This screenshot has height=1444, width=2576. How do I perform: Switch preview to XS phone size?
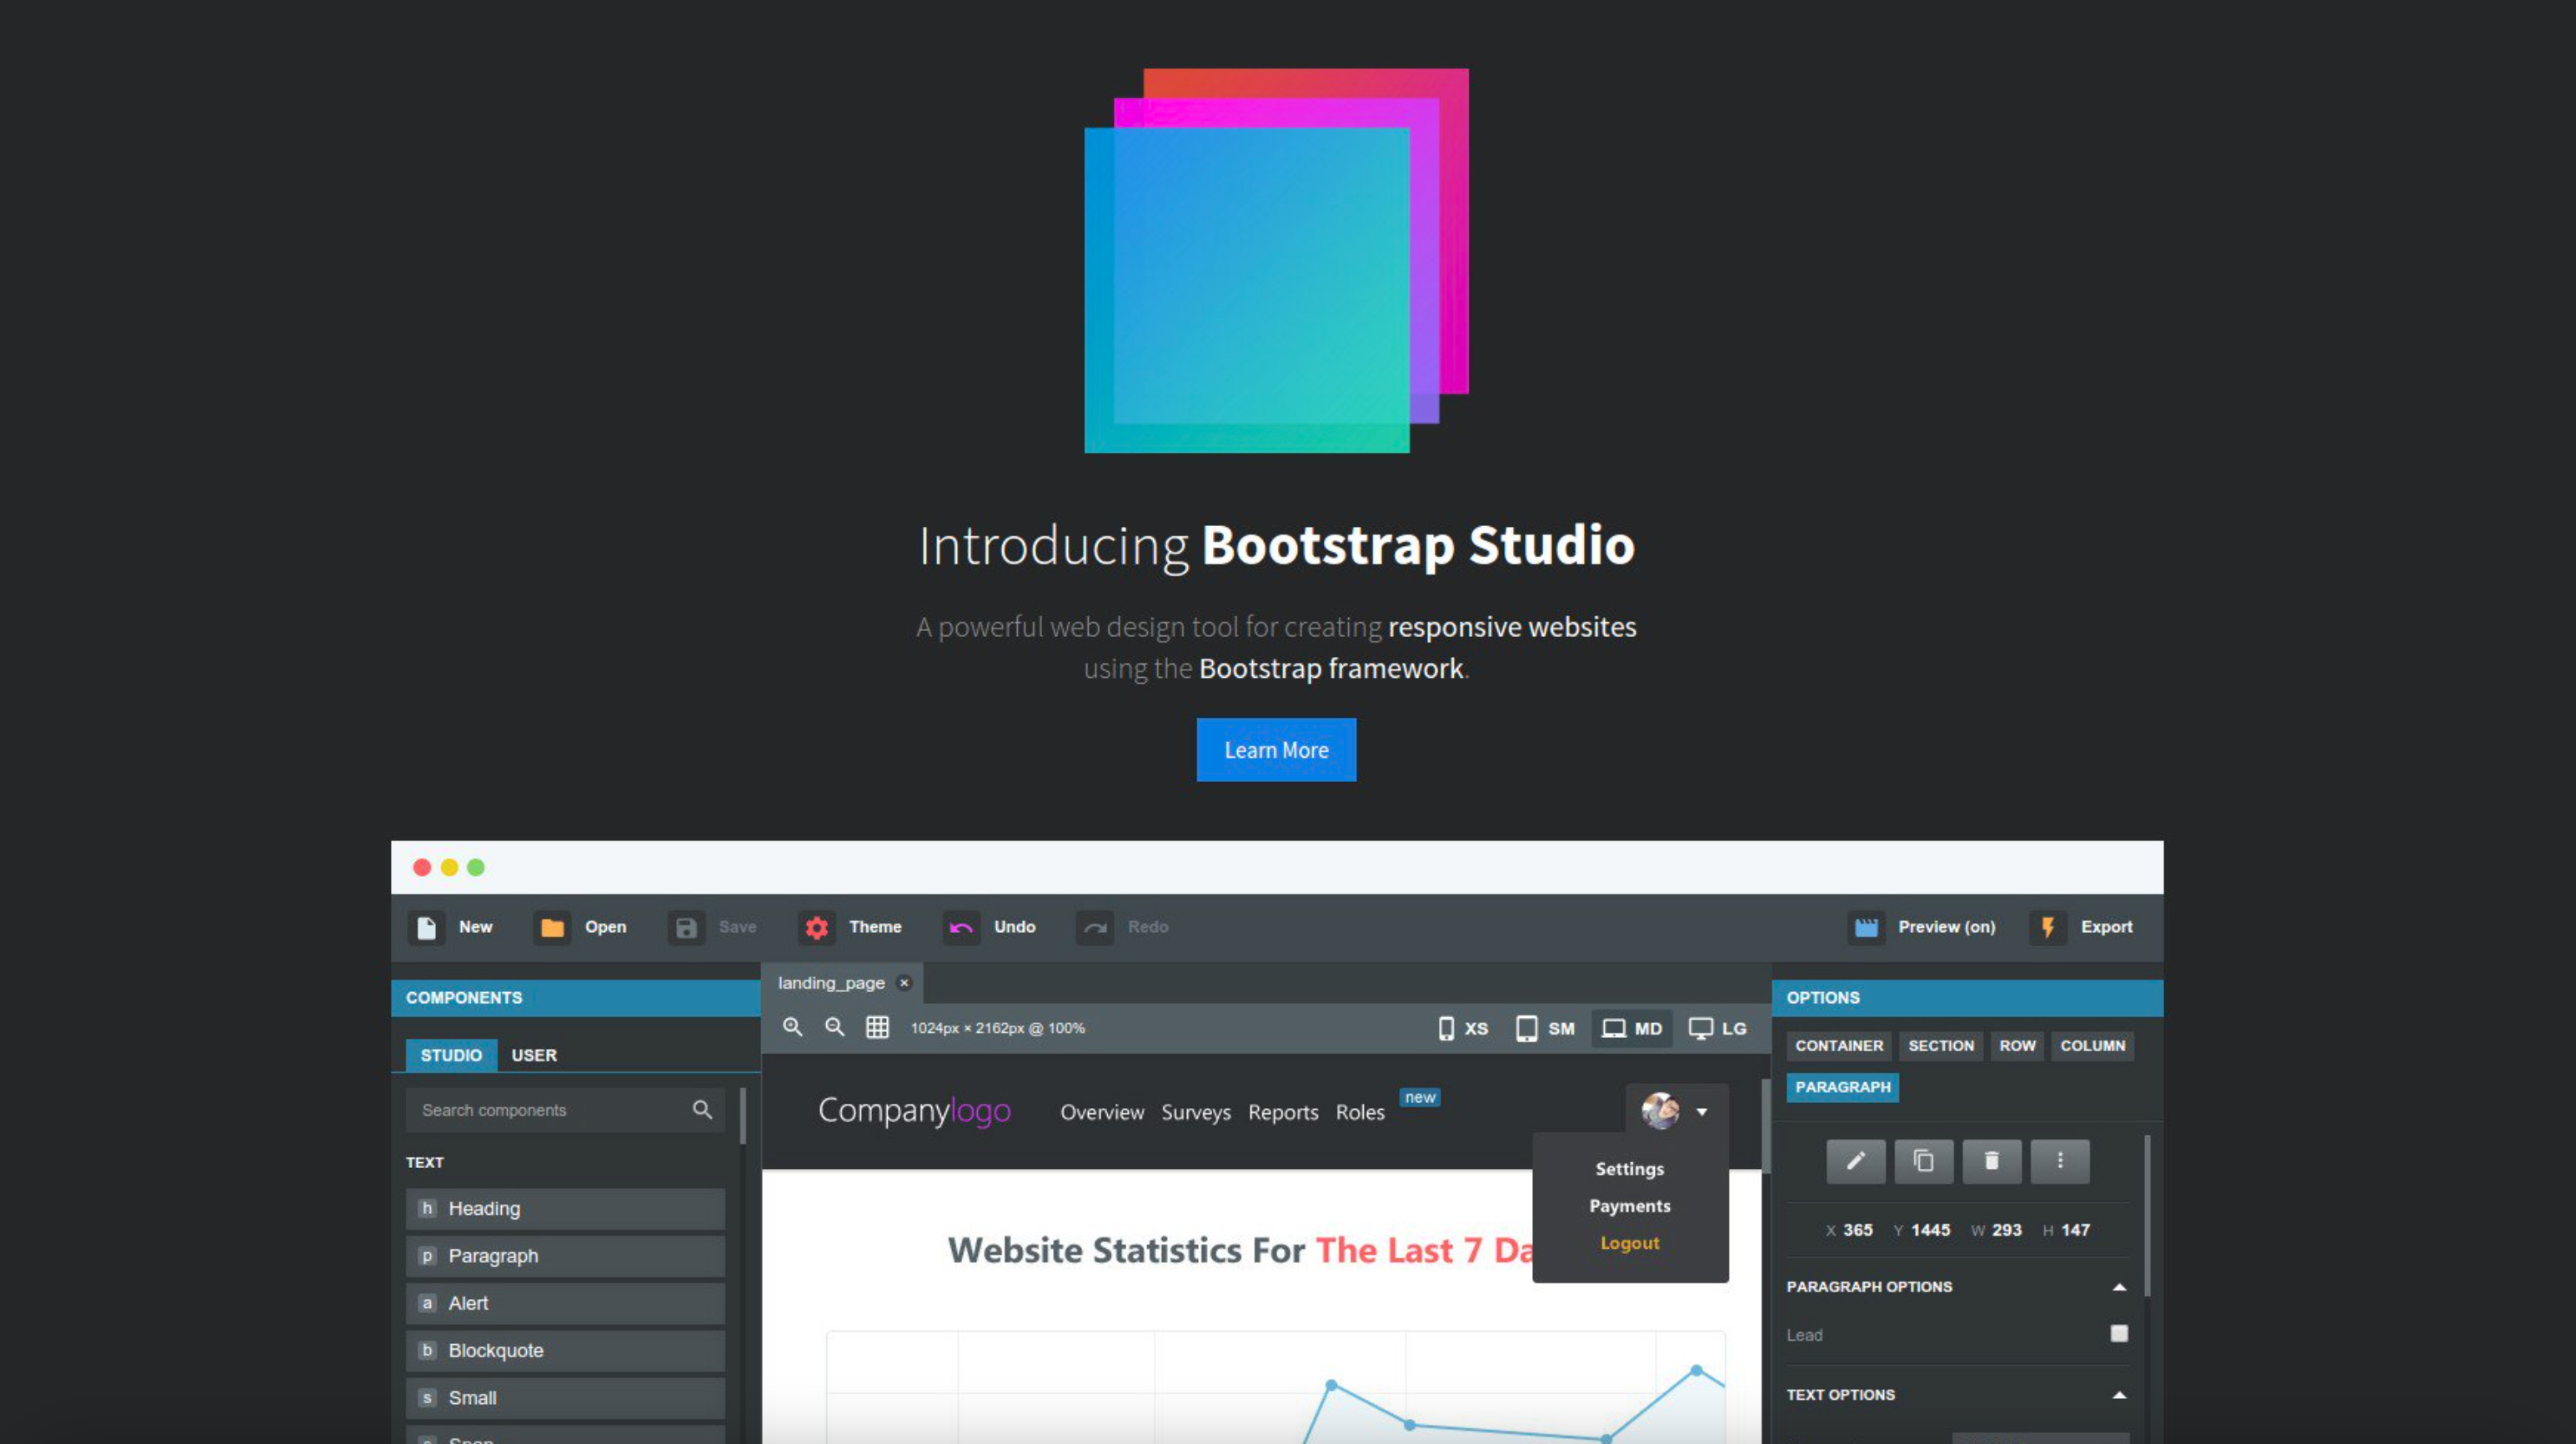click(x=1462, y=1028)
